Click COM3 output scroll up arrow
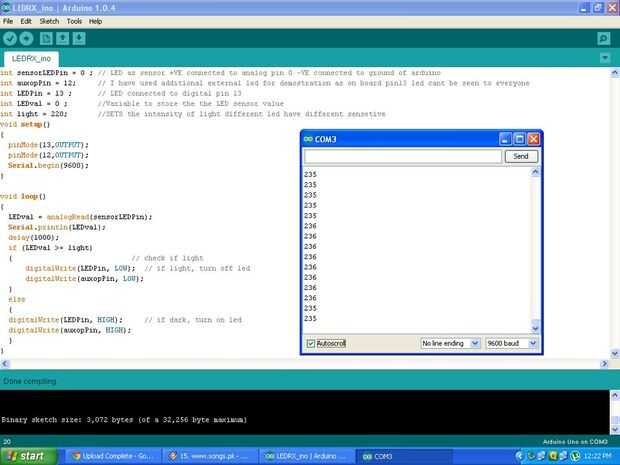Screen dimensions: 620x465 [535, 172]
